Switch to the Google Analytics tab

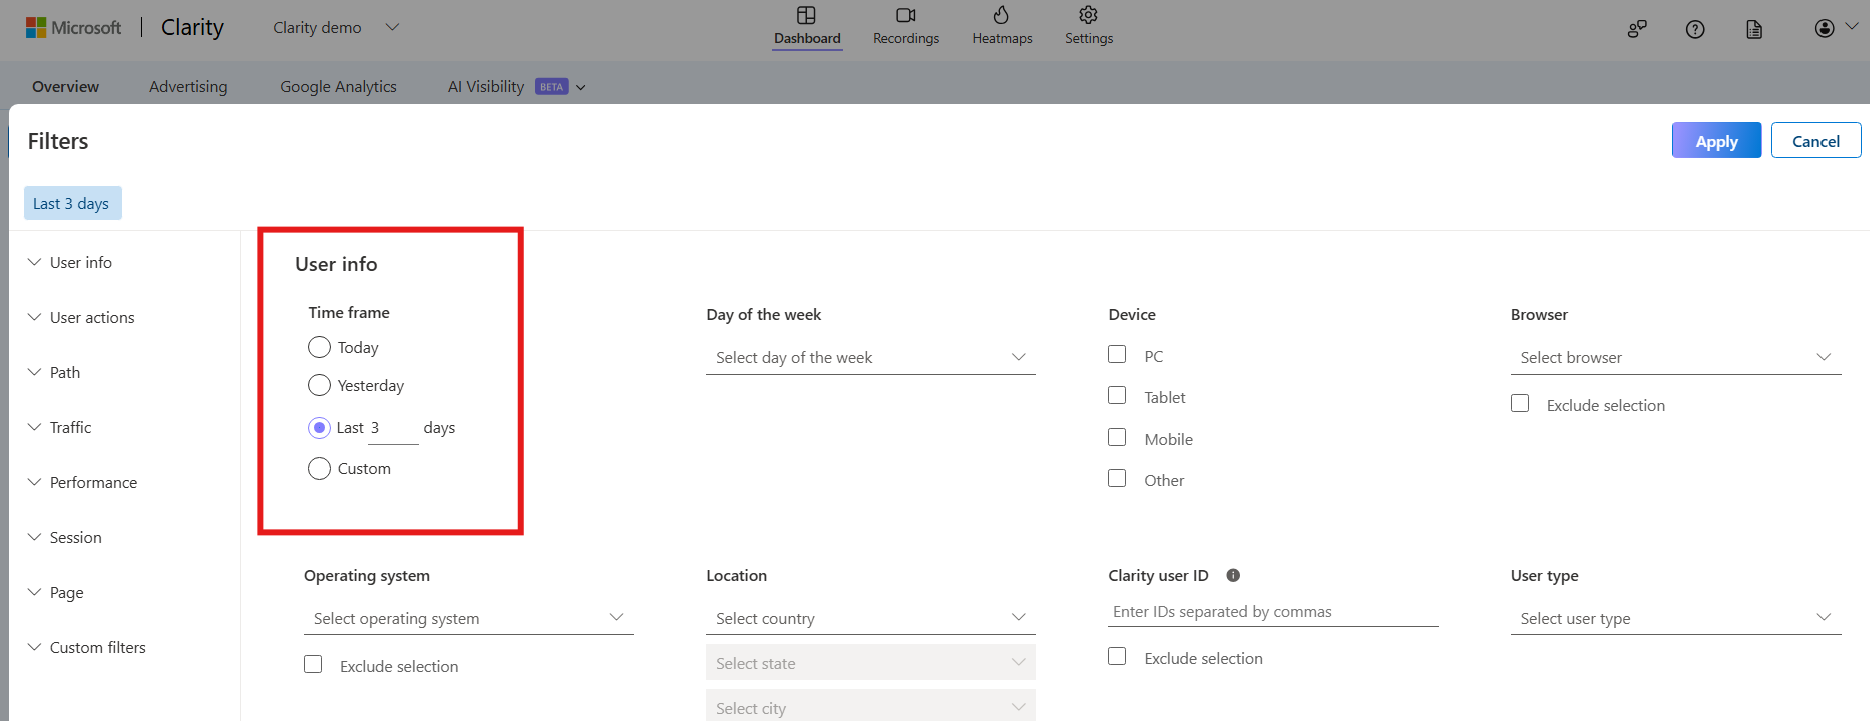pos(338,87)
